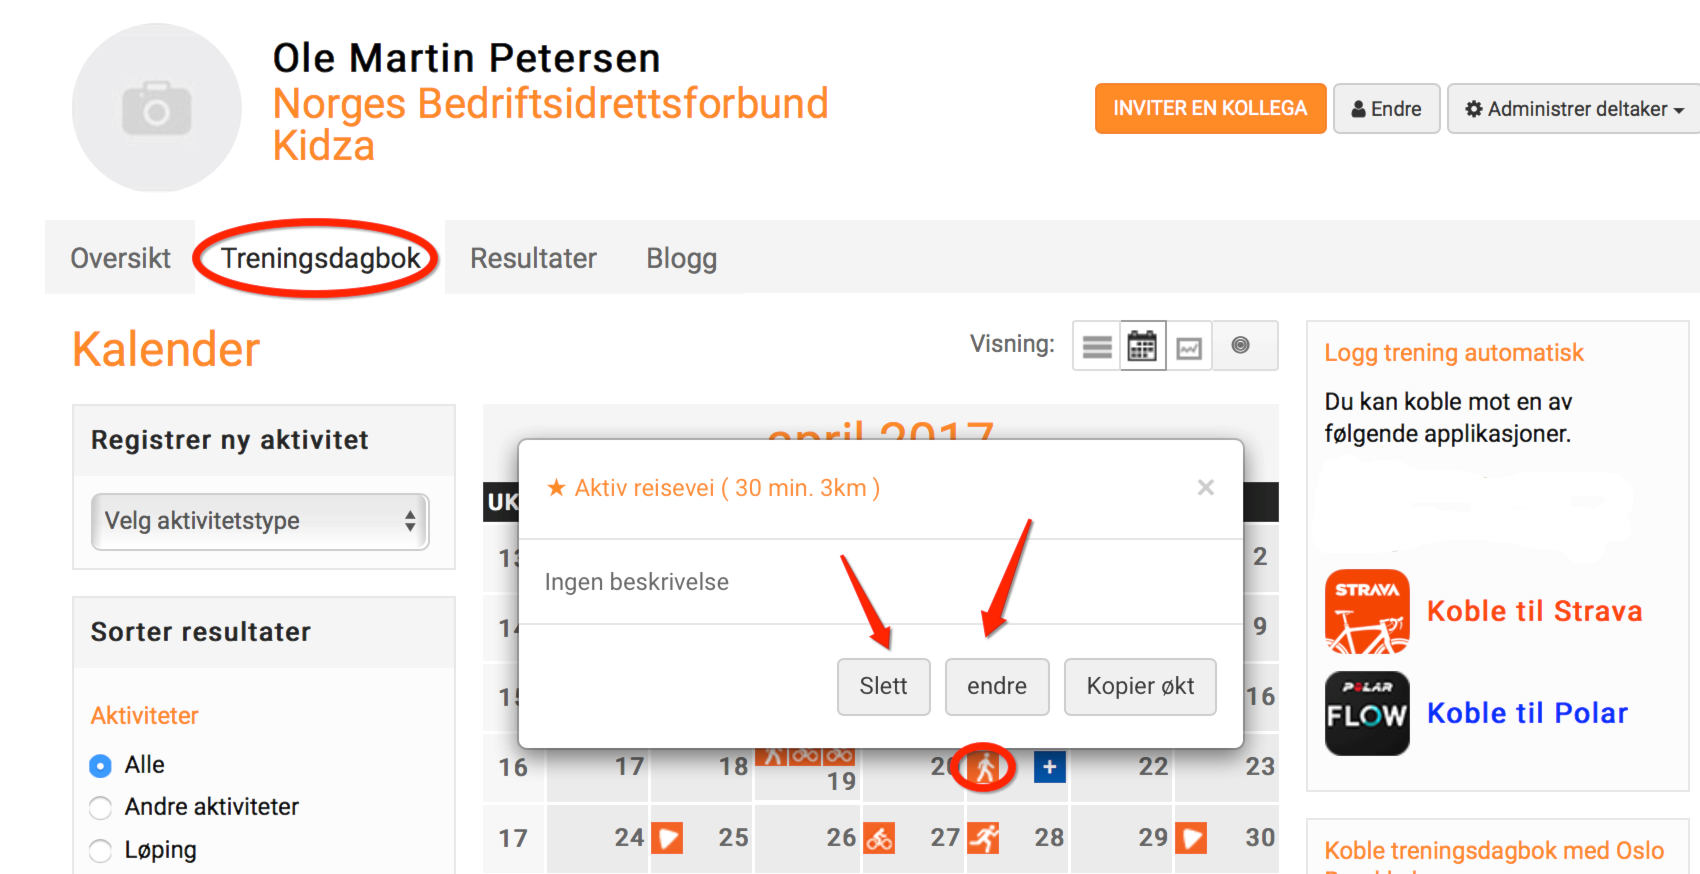This screenshot has width=1700, height=874.
Task: Click the profile photo camera placeholder
Action: 157,108
